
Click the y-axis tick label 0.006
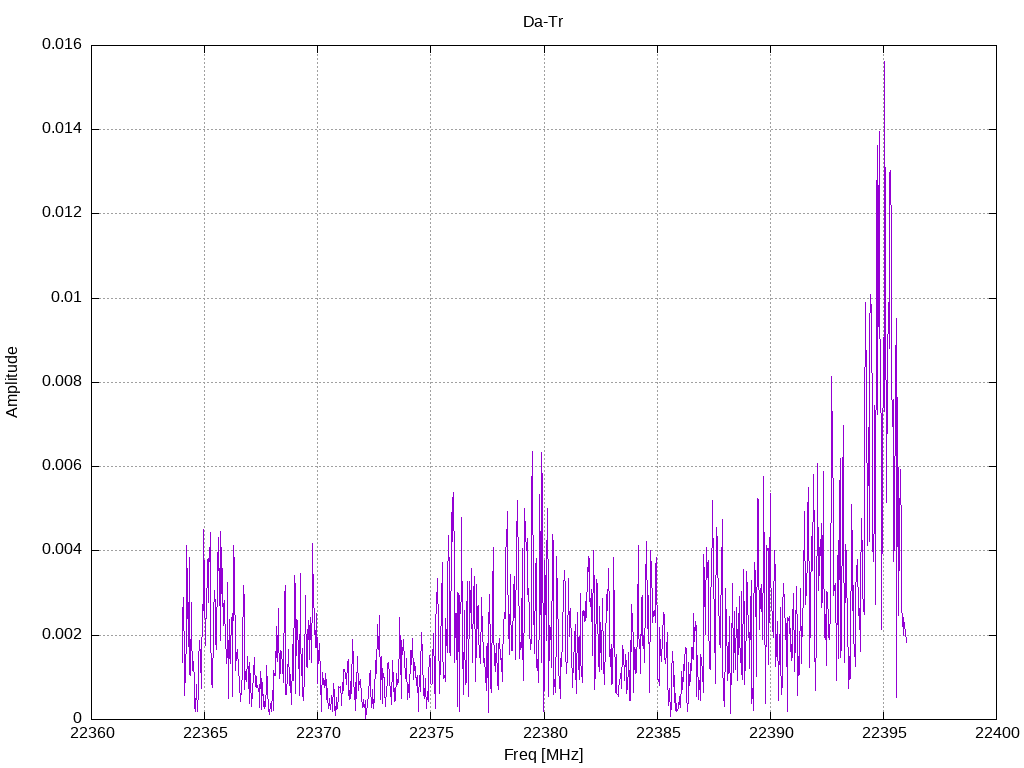(62, 466)
